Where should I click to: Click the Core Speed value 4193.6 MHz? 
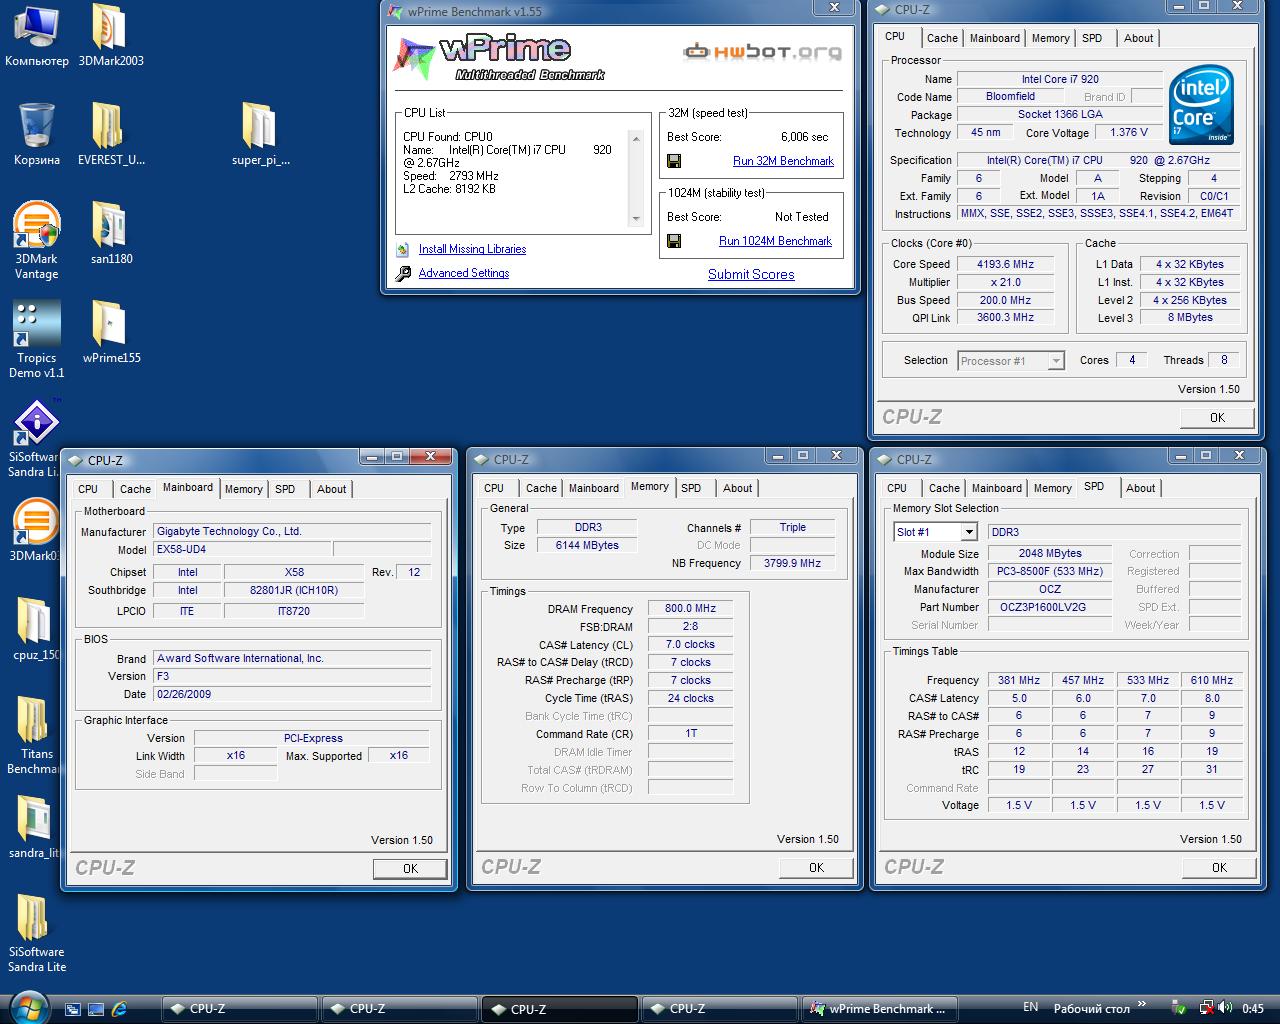click(x=1005, y=264)
